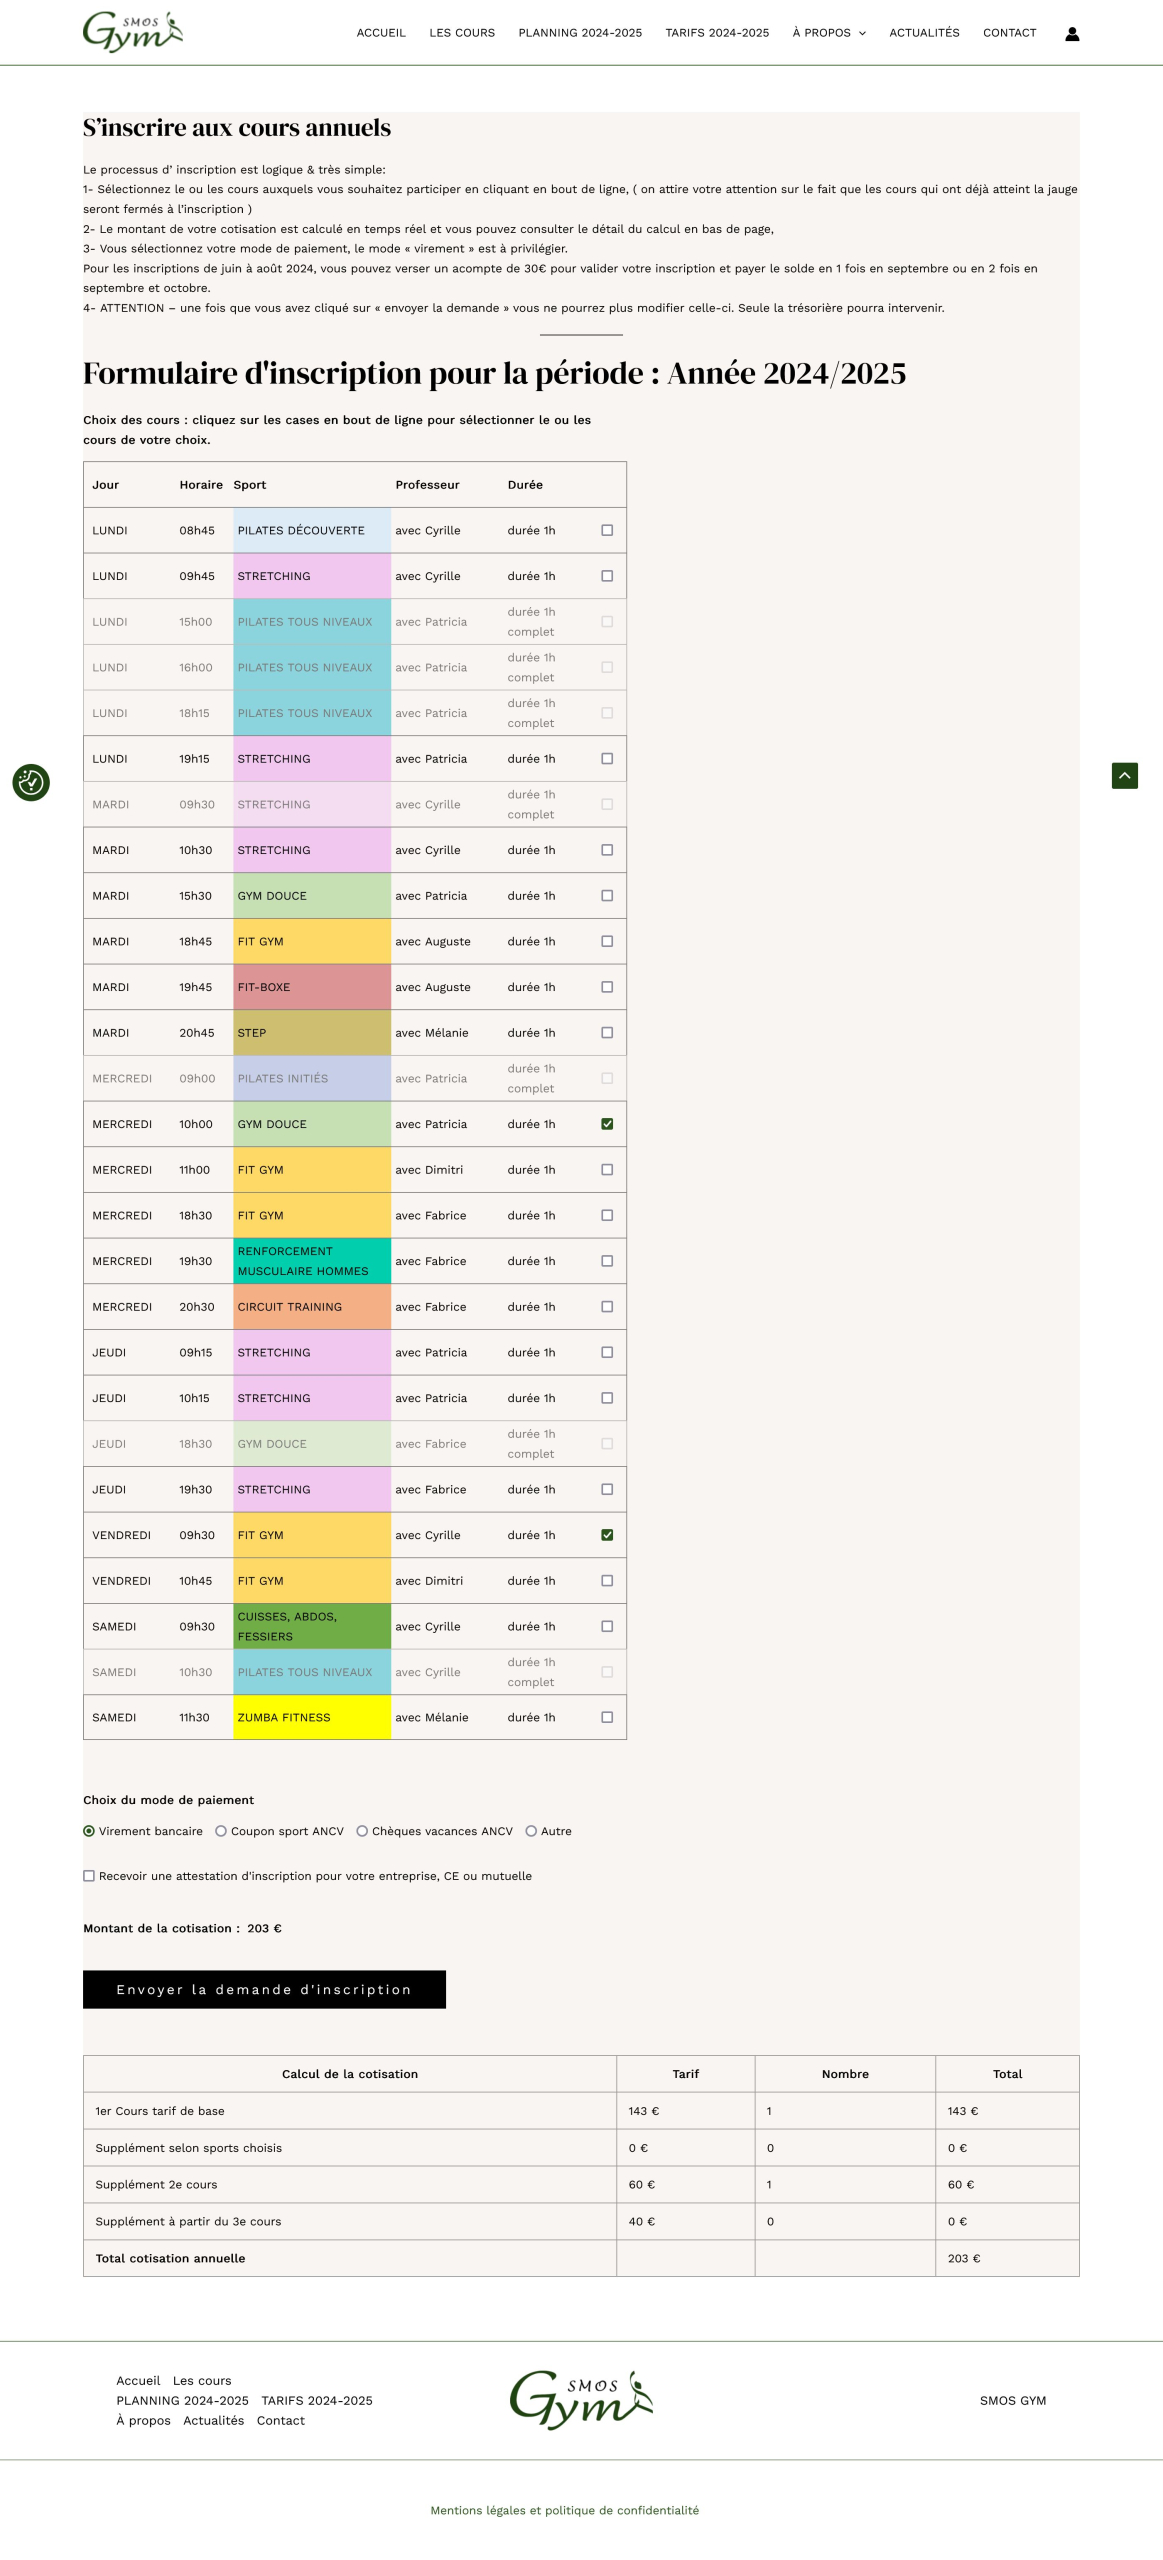Choose Chèques vacances ANCV radio button

pos(362,1832)
